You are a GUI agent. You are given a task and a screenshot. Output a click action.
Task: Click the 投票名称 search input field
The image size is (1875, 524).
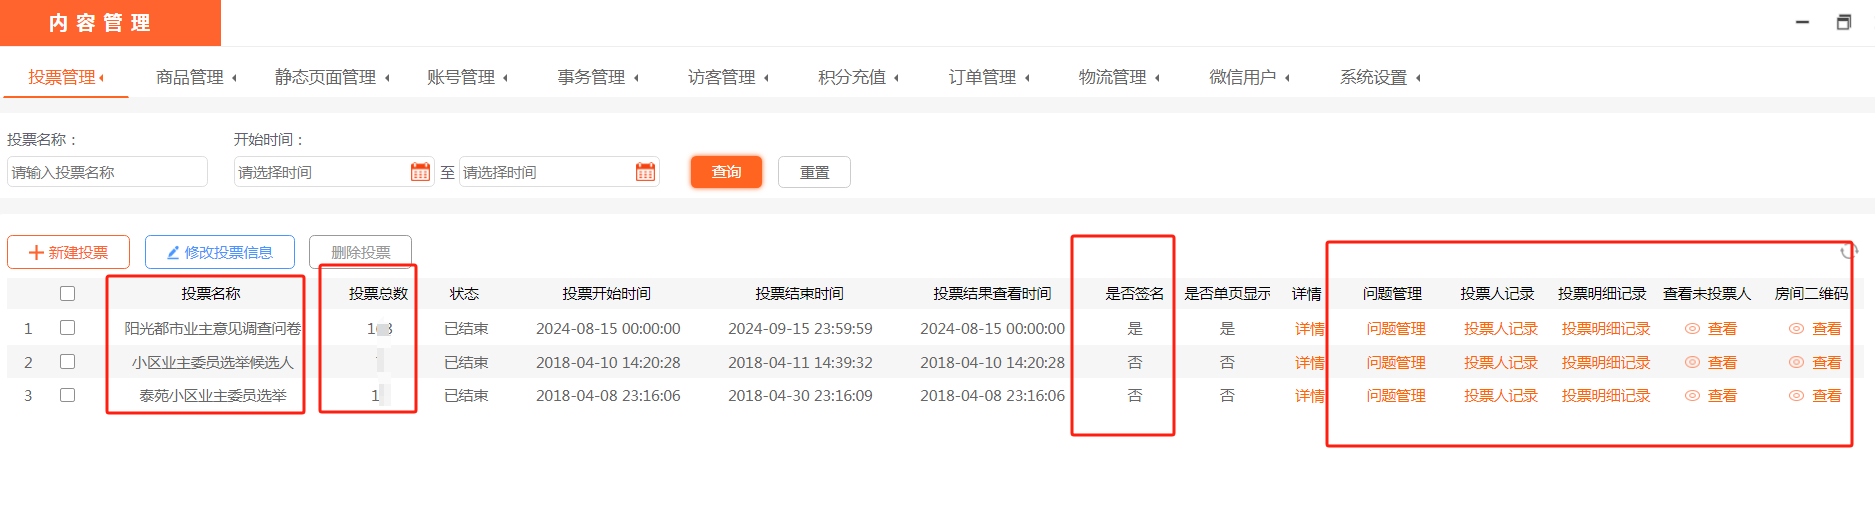click(107, 172)
